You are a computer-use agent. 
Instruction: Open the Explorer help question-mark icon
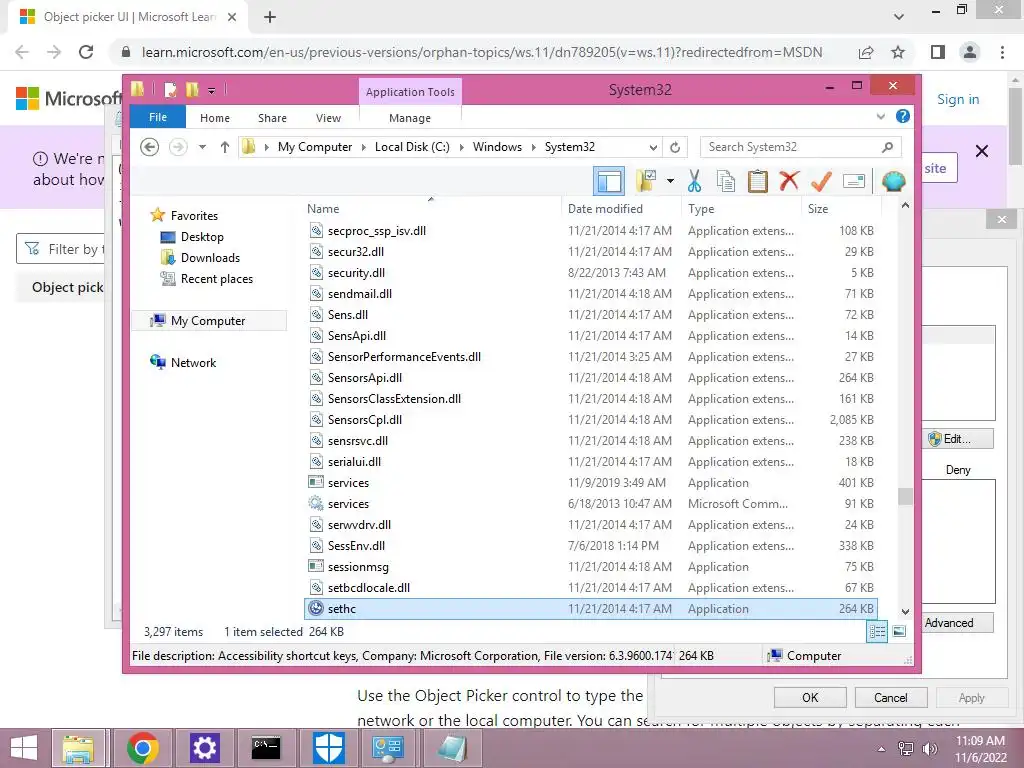903,116
